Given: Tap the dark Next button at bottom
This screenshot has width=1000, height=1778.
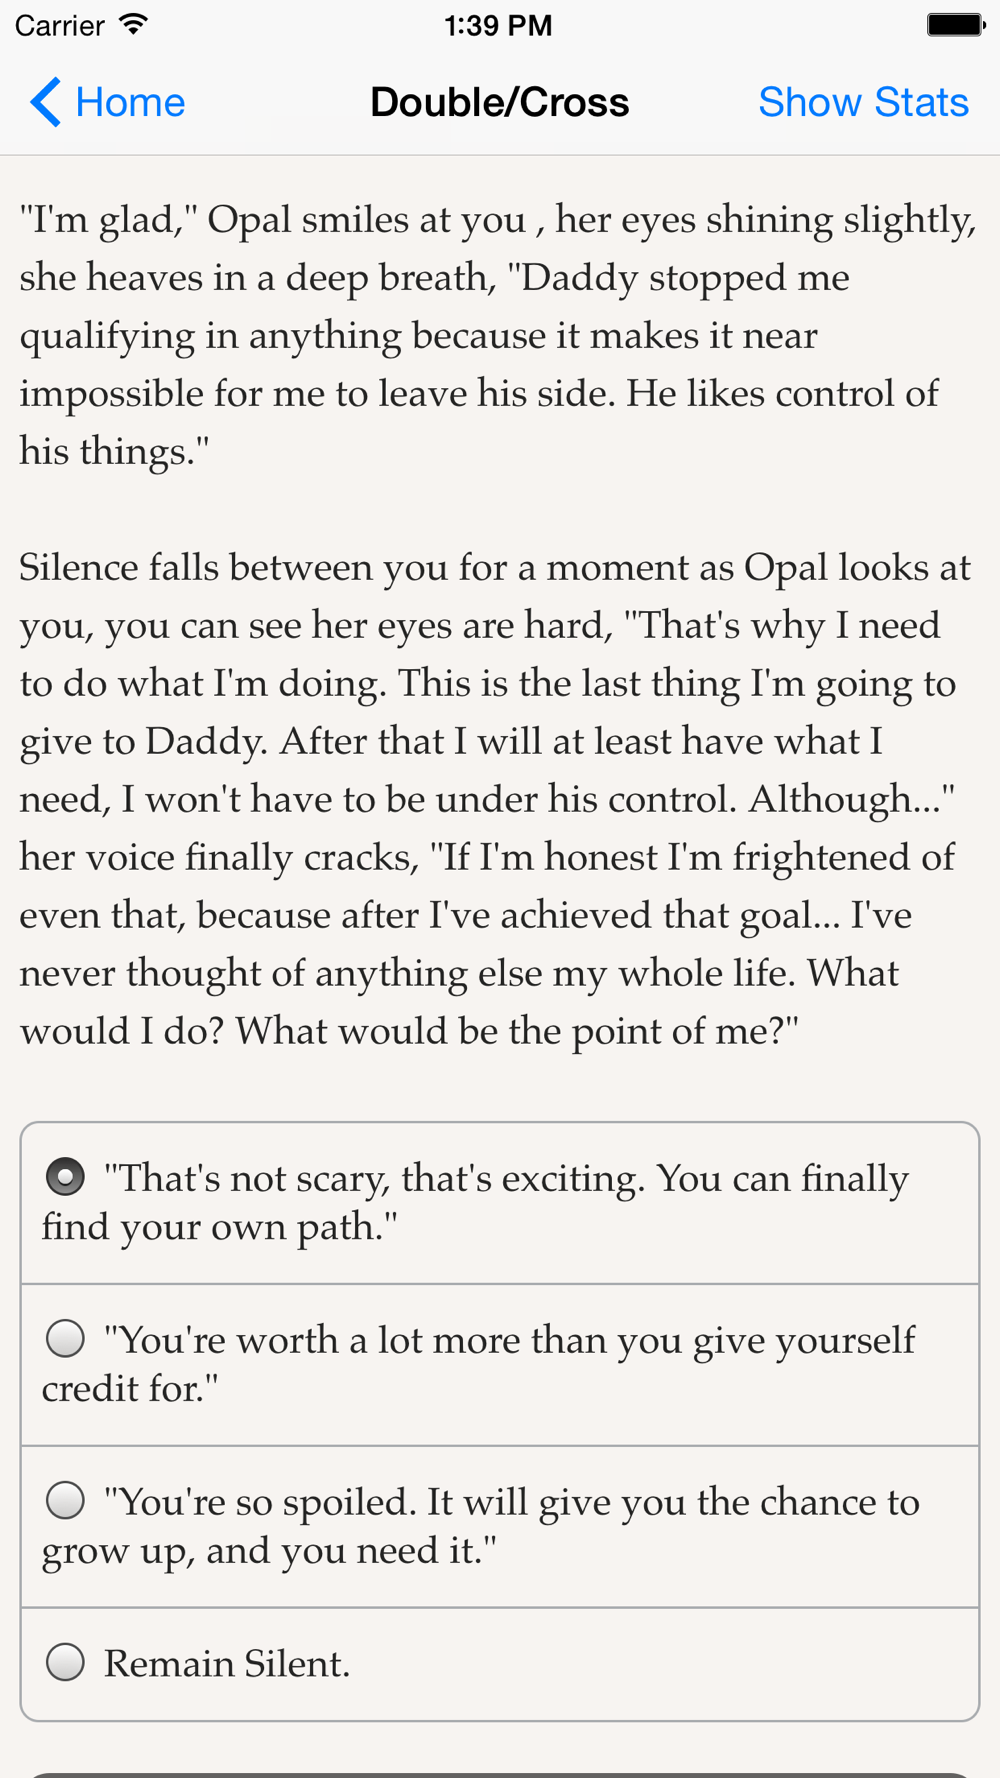Looking at the screenshot, I should click(500, 1774).
